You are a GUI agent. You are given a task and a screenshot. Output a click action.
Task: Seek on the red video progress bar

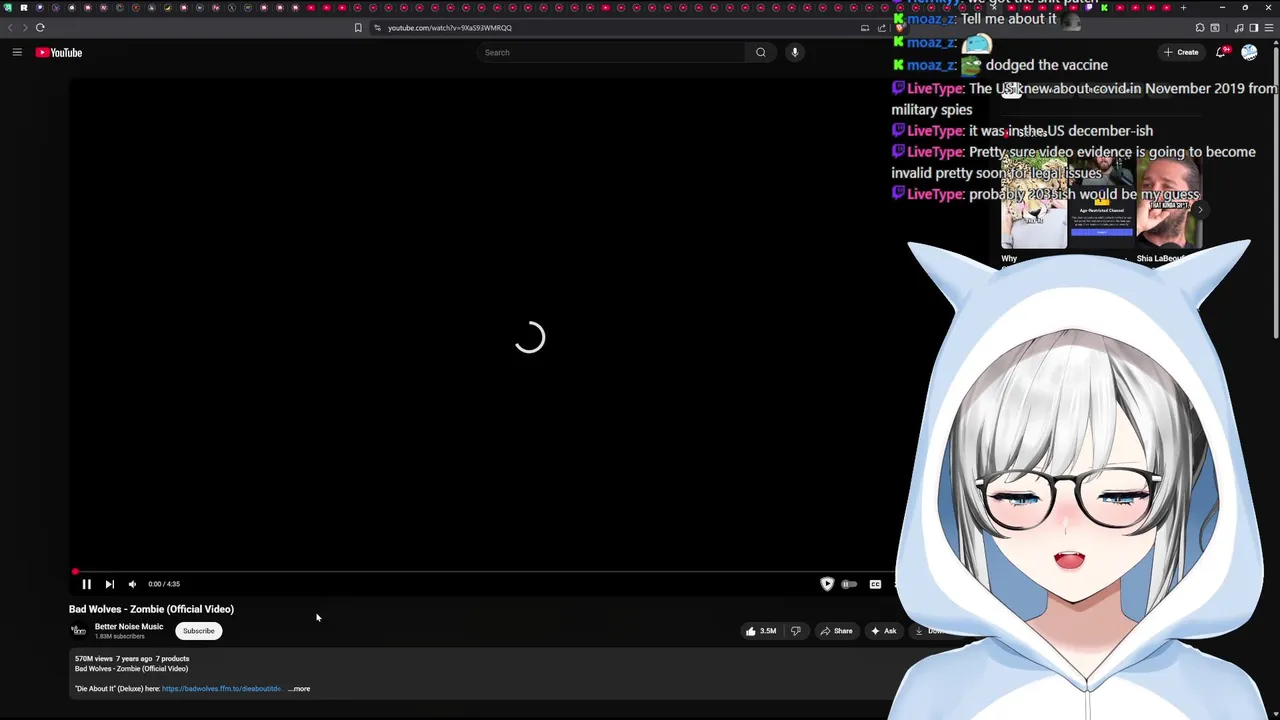(480, 572)
